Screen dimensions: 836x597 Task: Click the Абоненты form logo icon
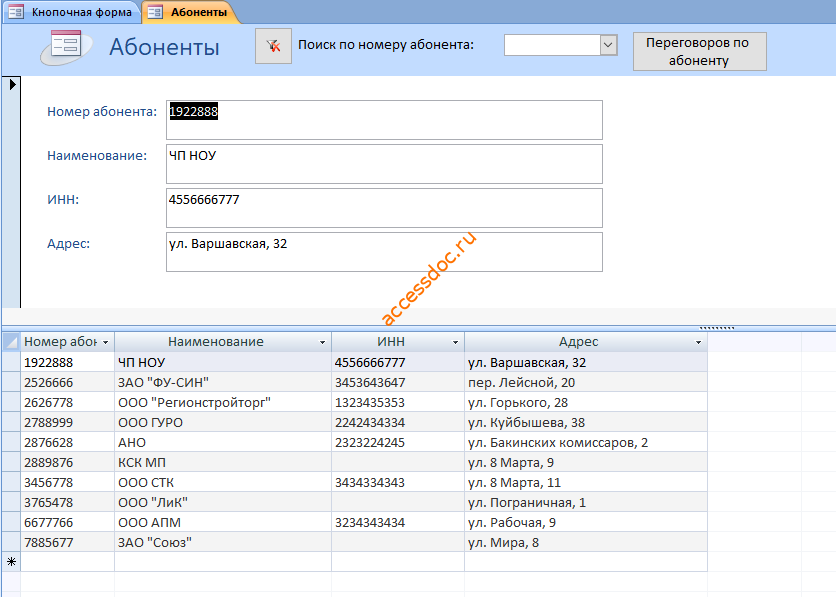(x=66, y=47)
